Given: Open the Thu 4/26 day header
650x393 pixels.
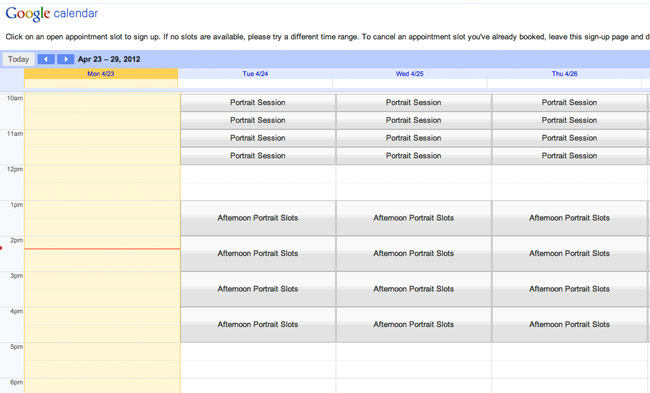Looking at the screenshot, I should coord(565,74).
